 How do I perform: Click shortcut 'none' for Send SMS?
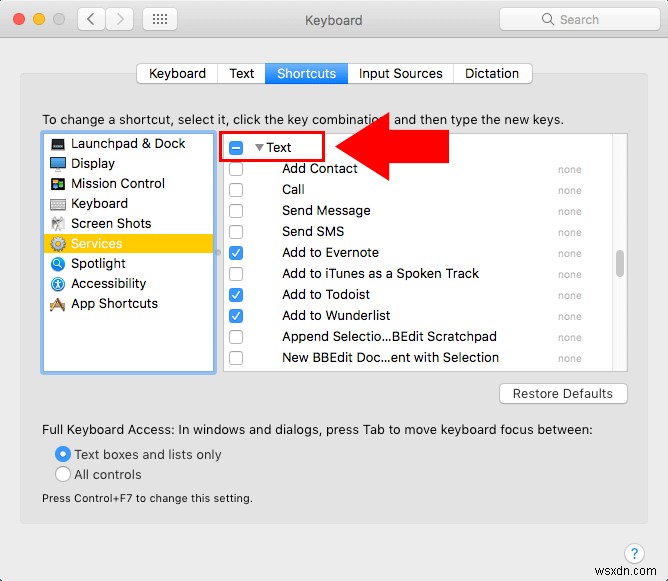[x=570, y=233]
